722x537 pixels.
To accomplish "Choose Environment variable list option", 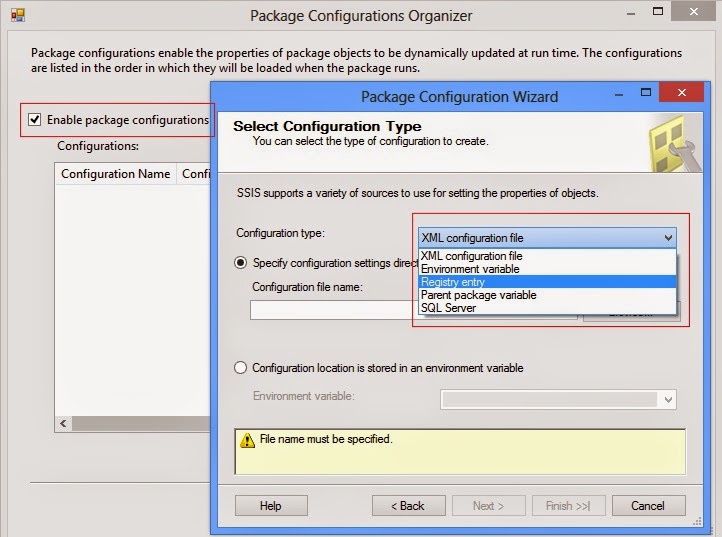I will pyautogui.click(x=547, y=269).
